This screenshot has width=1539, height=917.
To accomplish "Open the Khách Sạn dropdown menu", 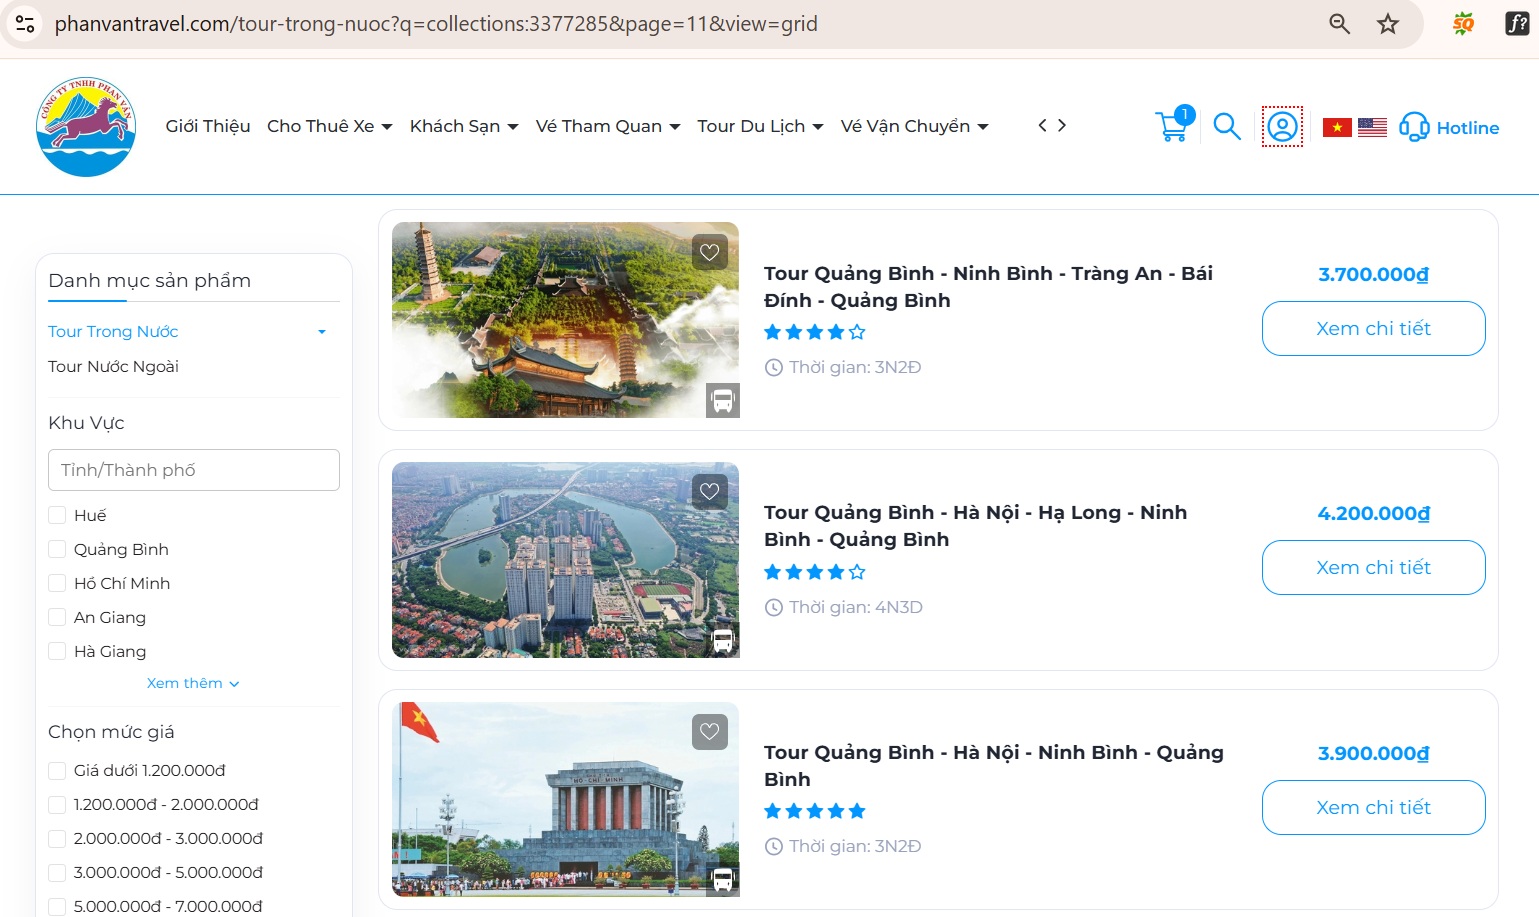I will [464, 126].
